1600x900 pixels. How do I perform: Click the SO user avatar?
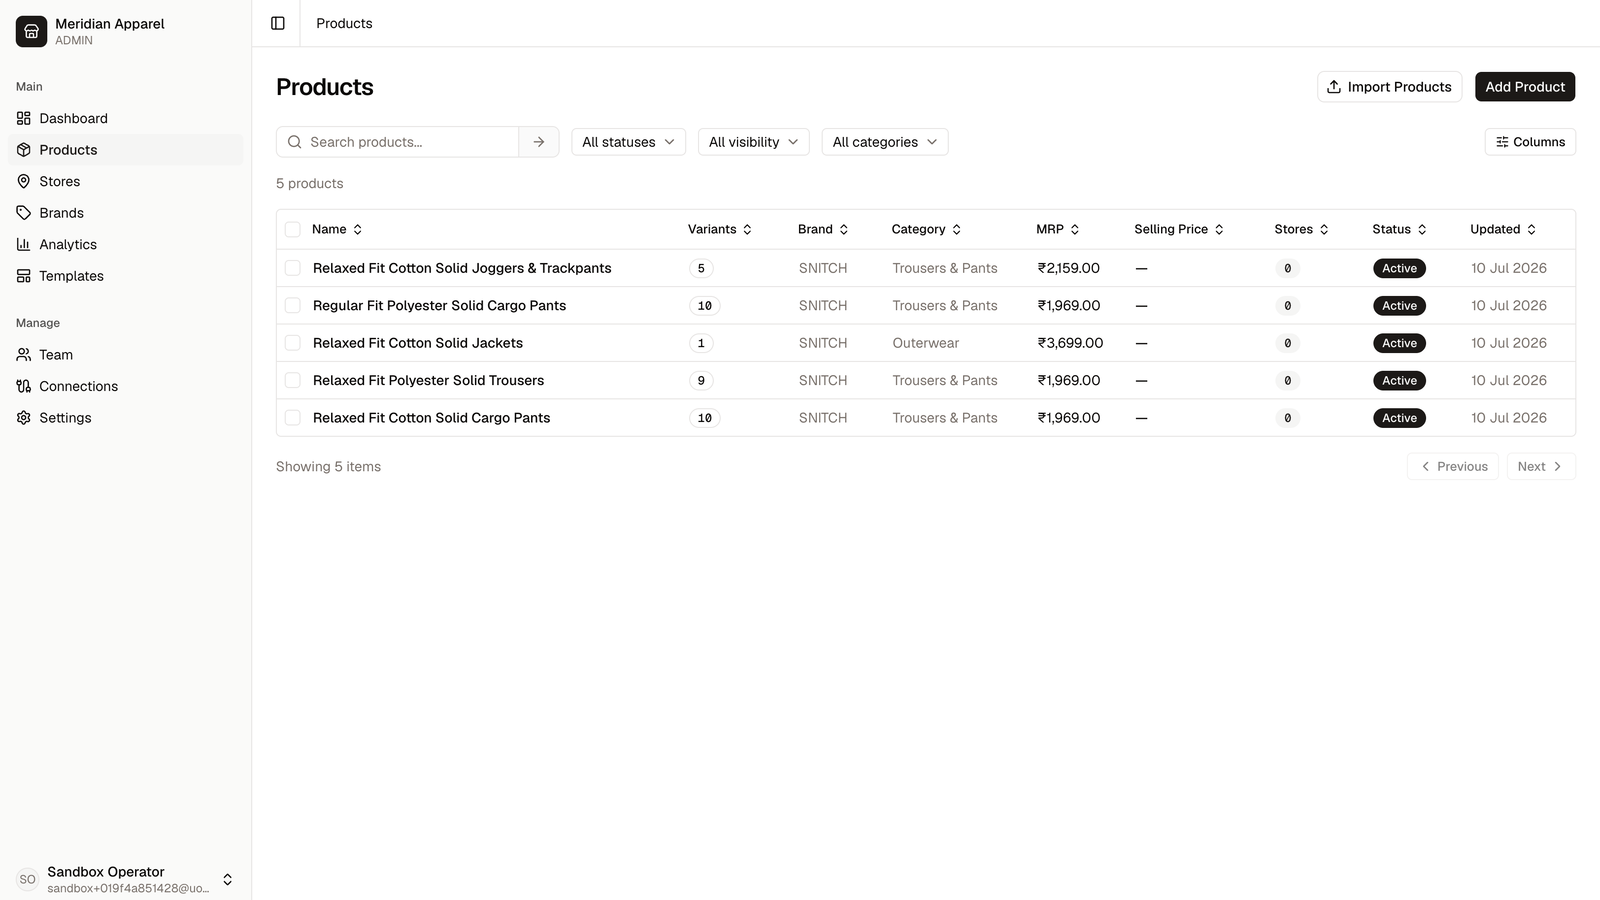click(x=28, y=880)
